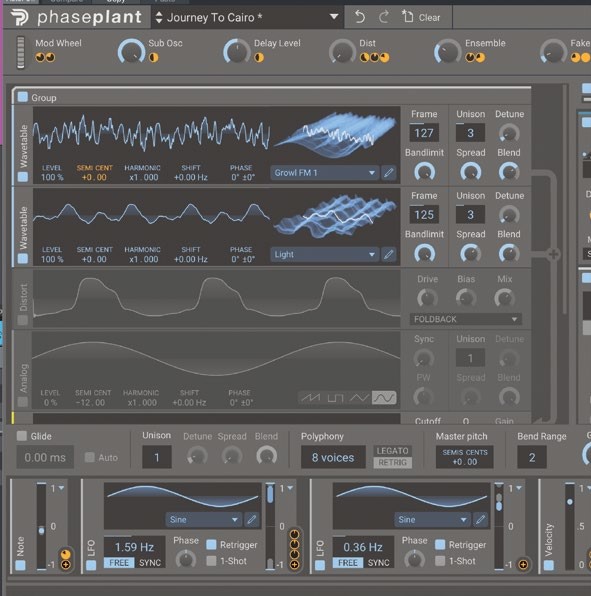This screenshot has width=591, height=596.
Task: Click Growl FM 1 Unison value 3
Action: click(x=470, y=133)
